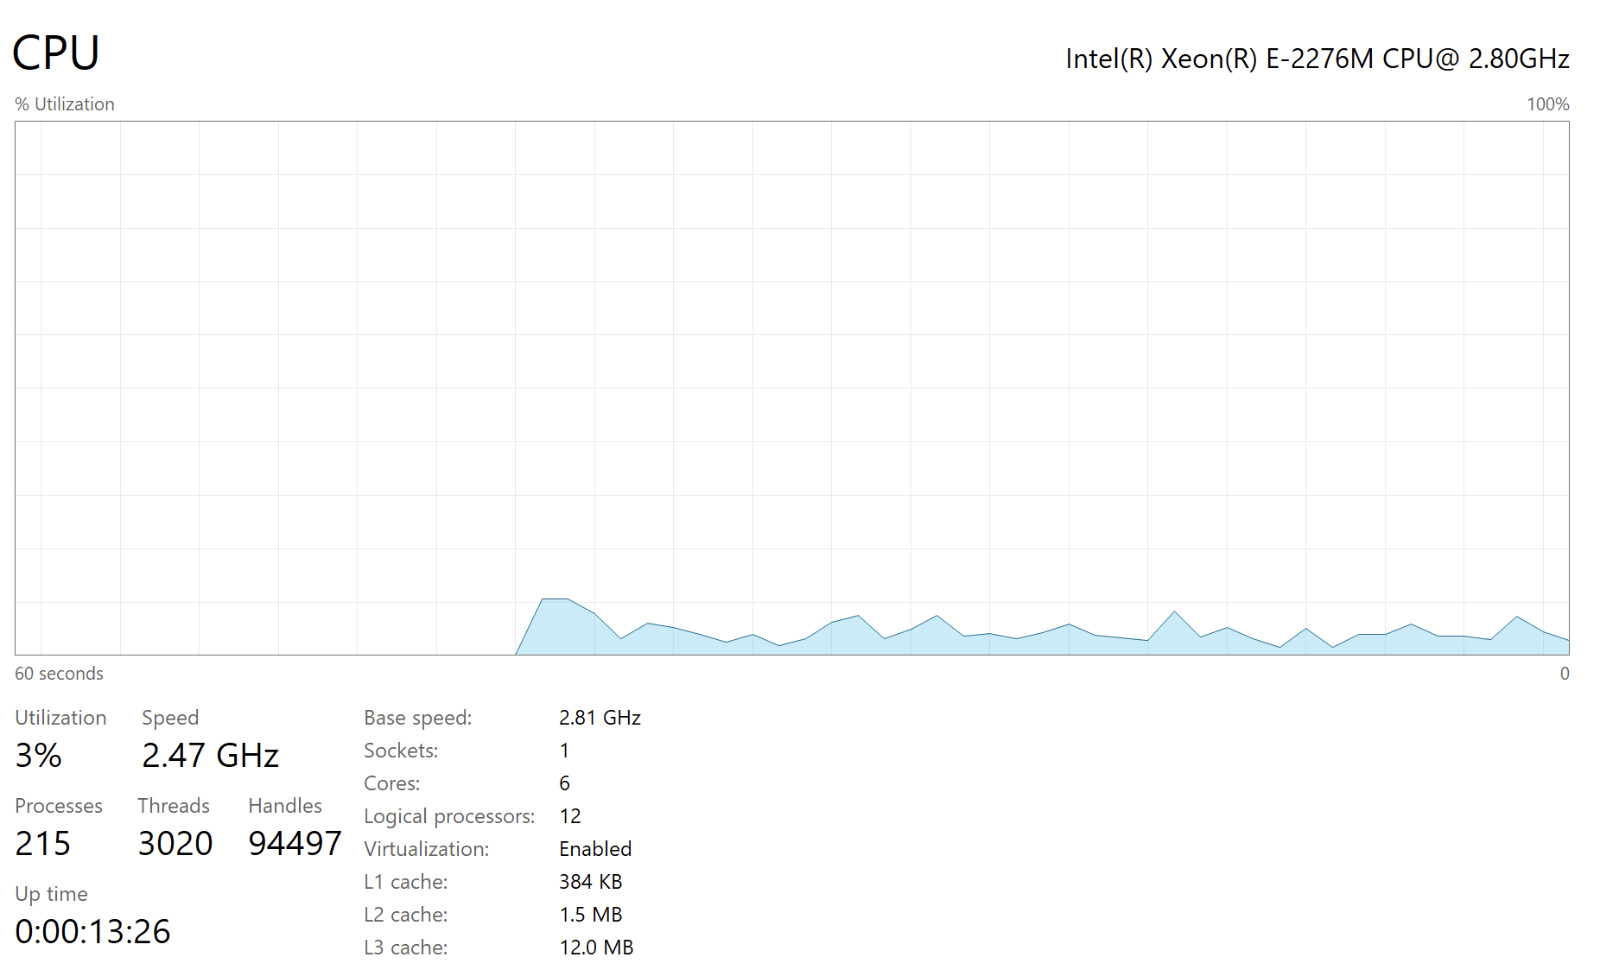
Task: Select the Sockets value 1
Action: pos(565,751)
